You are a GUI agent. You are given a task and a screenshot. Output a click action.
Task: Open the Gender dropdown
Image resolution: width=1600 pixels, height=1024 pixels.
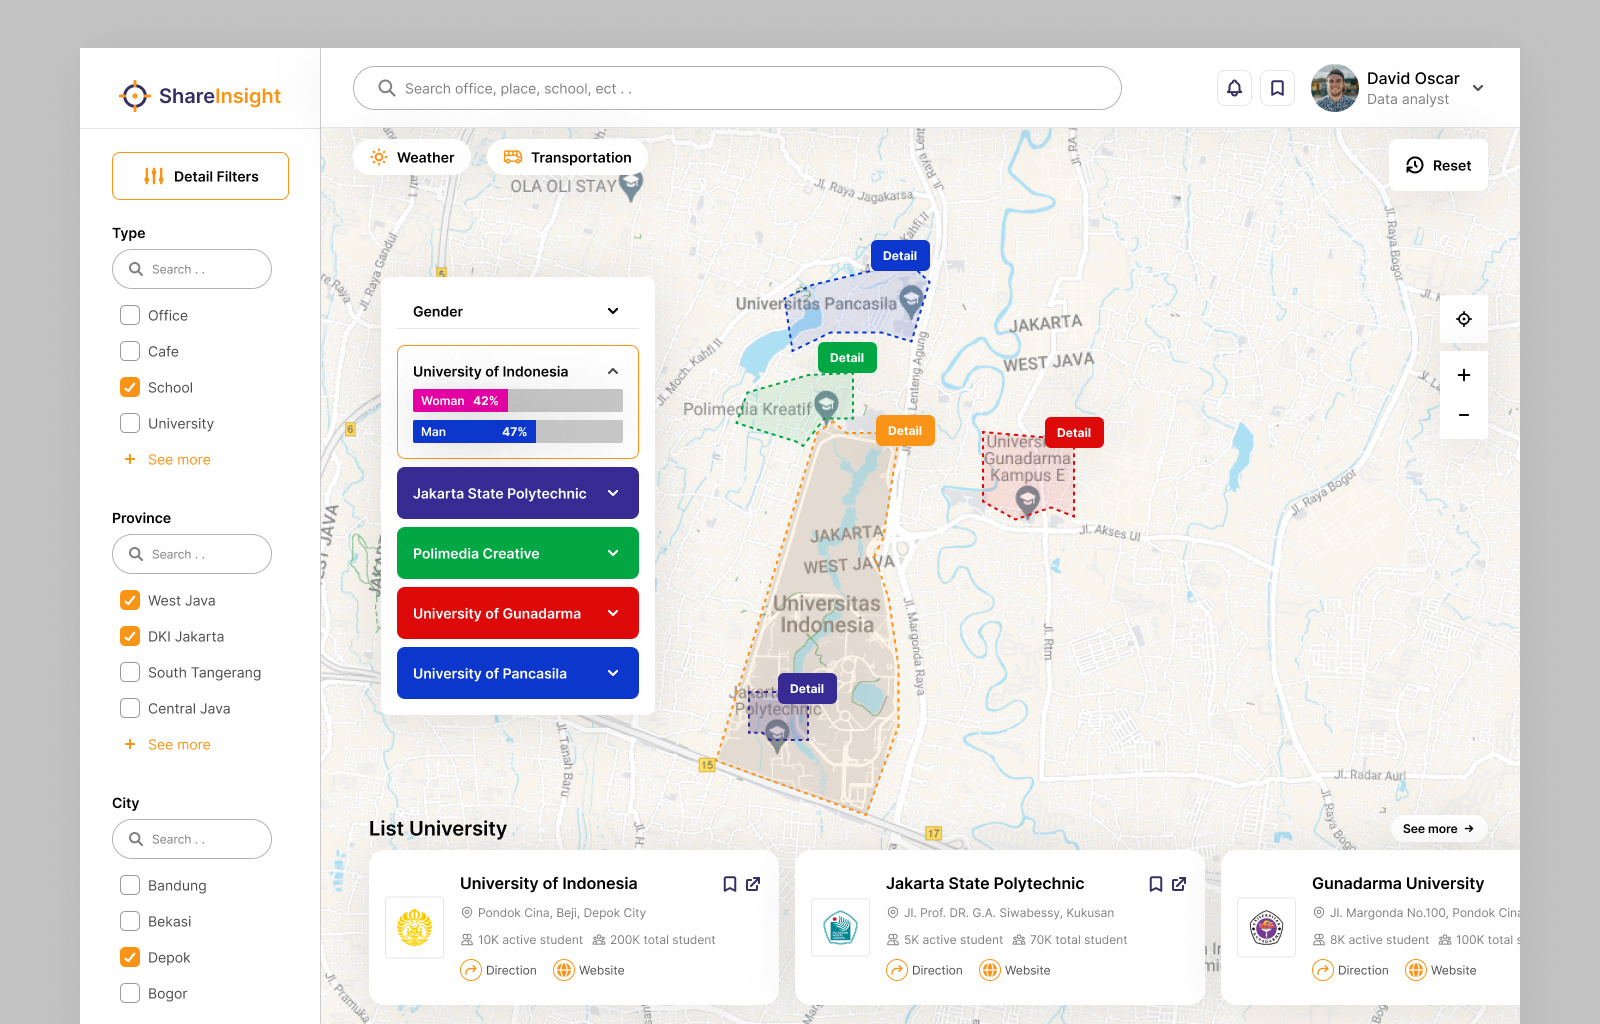pyautogui.click(x=612, y=311)
